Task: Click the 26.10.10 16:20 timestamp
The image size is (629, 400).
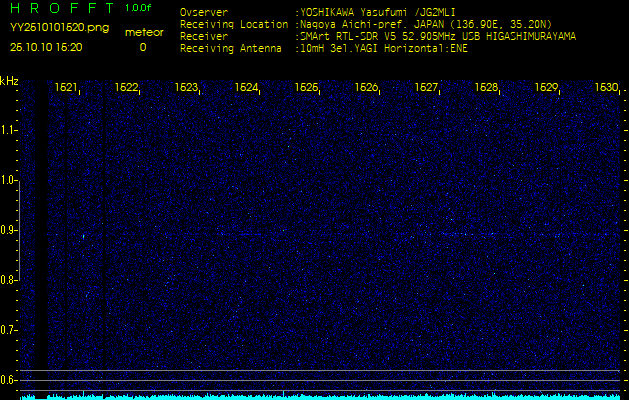Action: [45, 47]
